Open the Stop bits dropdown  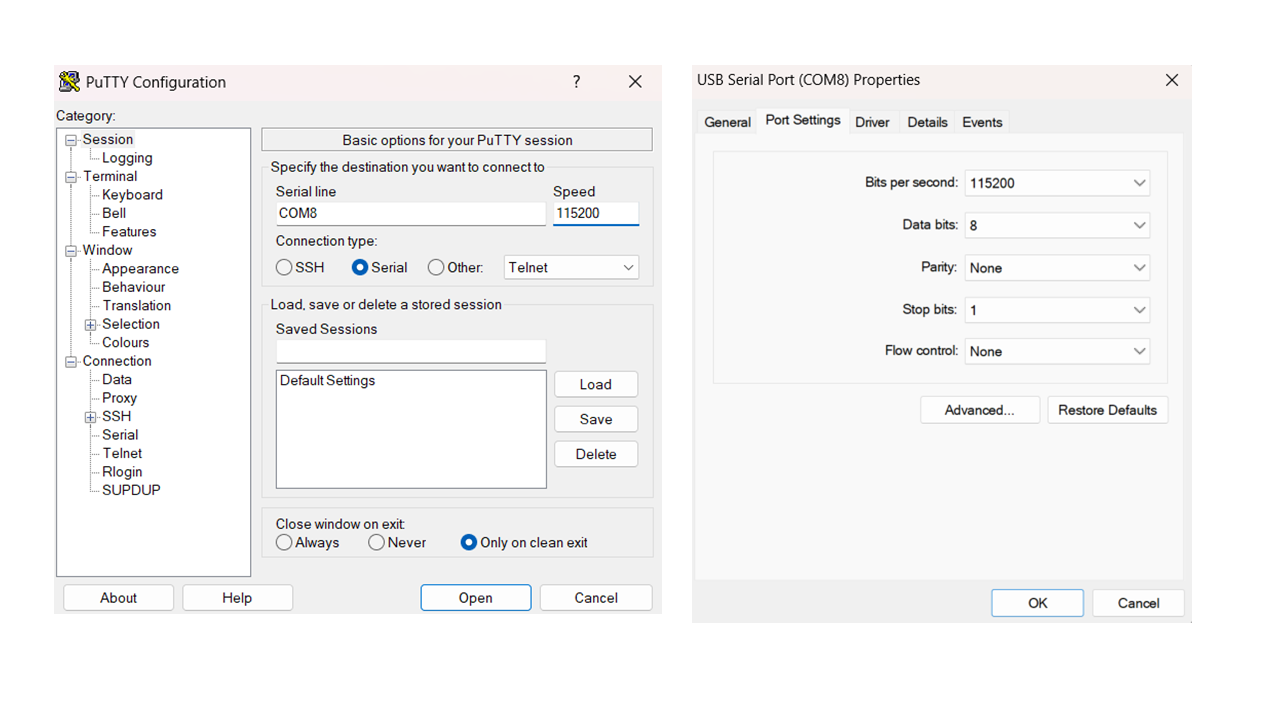pos(1057,310)
